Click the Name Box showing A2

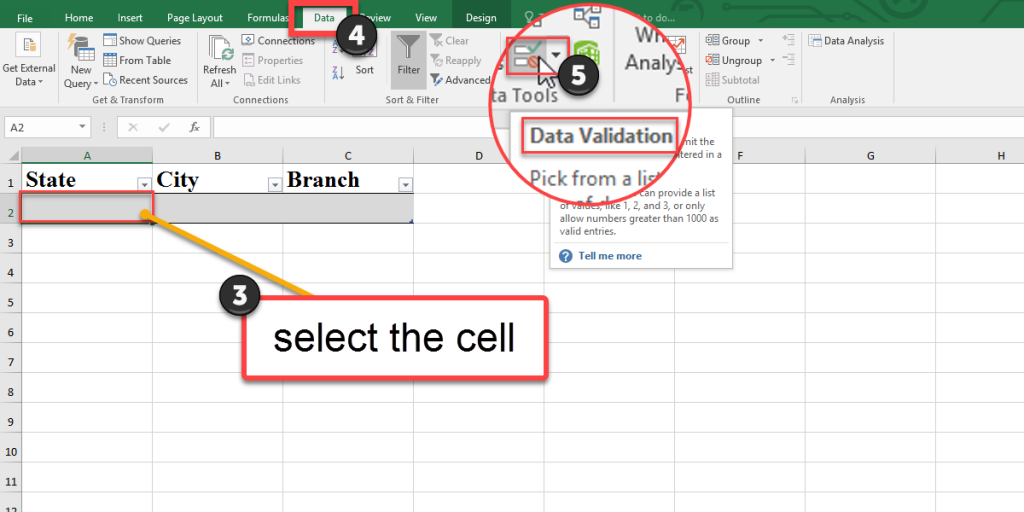(x=40, y=127)
